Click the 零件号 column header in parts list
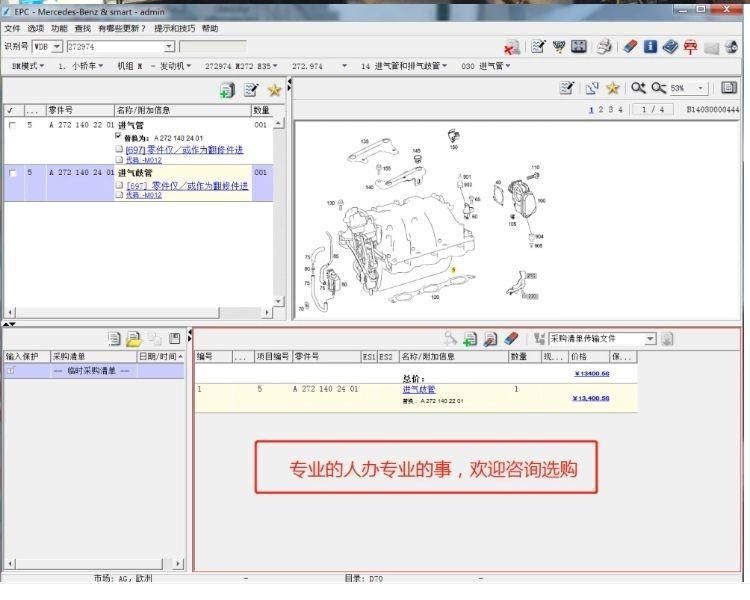The image size is (750, 600). (x=80, y=110)
